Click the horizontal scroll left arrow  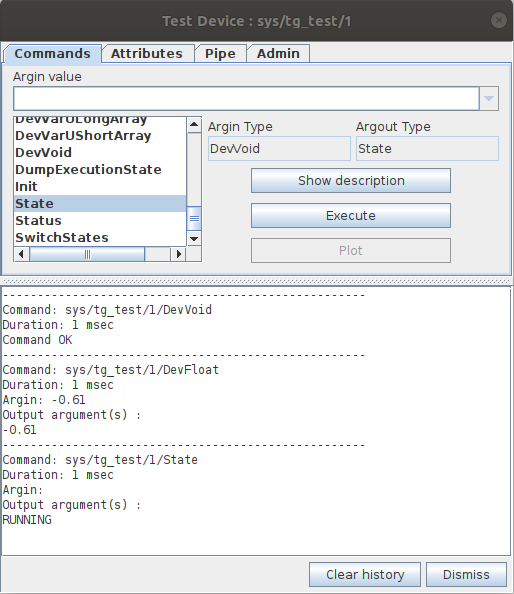coord(21,254)
